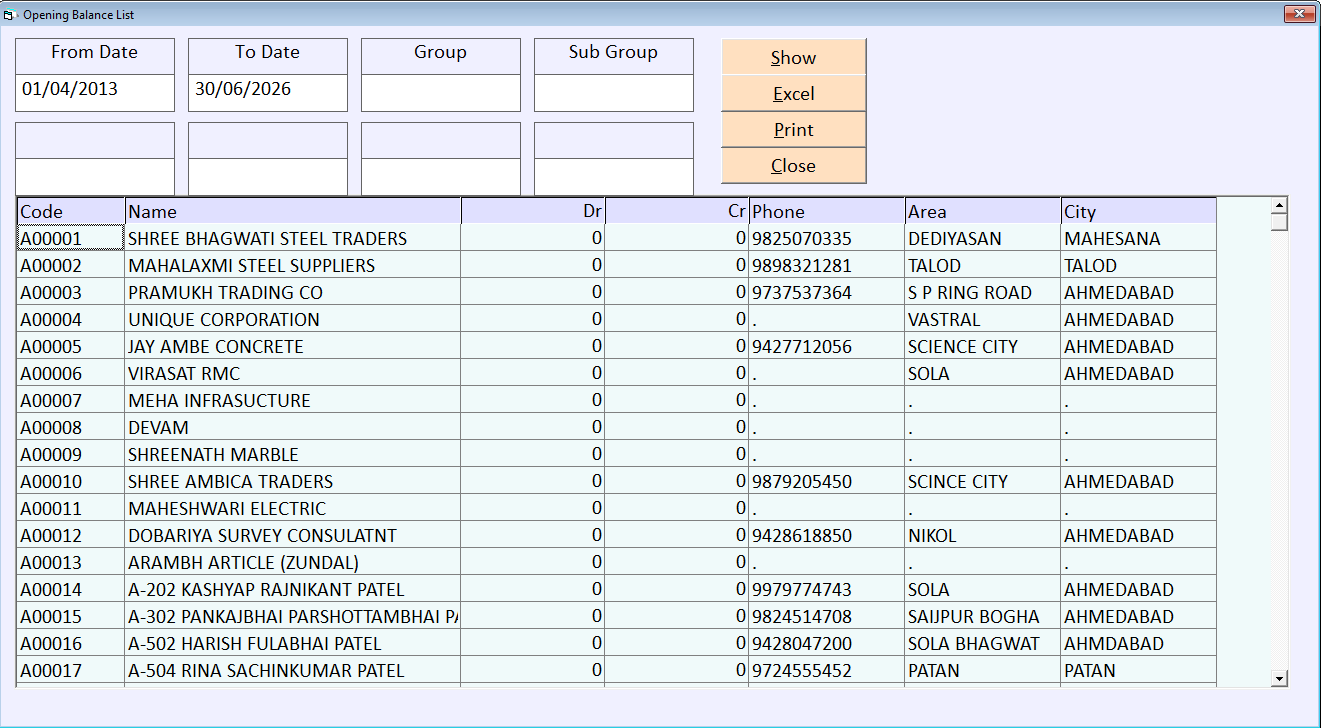Select MAHALAXMI STEEL SUPPLIERS name cell
The width and height of the screenshot is (1321, 728).
point(293,266)
